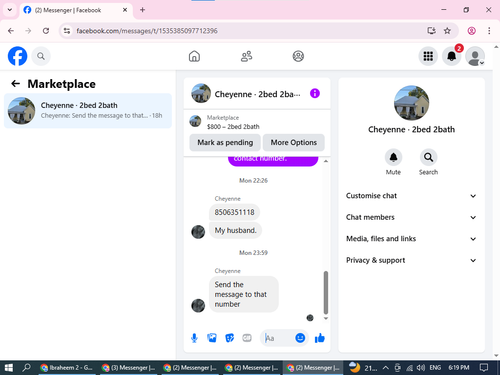Click the seen-by avatar below the last message
500x375 pixels.
310,318
